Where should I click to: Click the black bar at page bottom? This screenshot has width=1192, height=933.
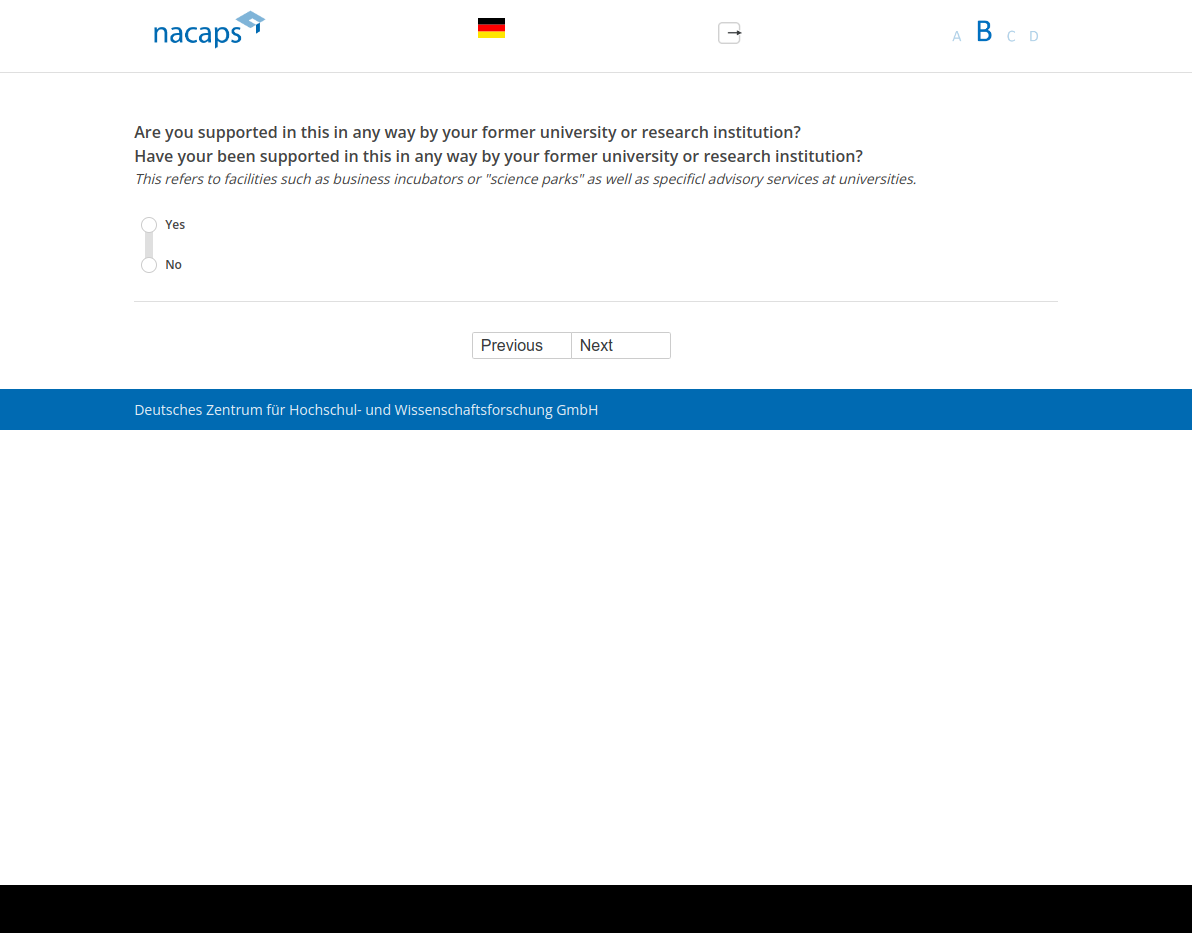pos(596,908)
